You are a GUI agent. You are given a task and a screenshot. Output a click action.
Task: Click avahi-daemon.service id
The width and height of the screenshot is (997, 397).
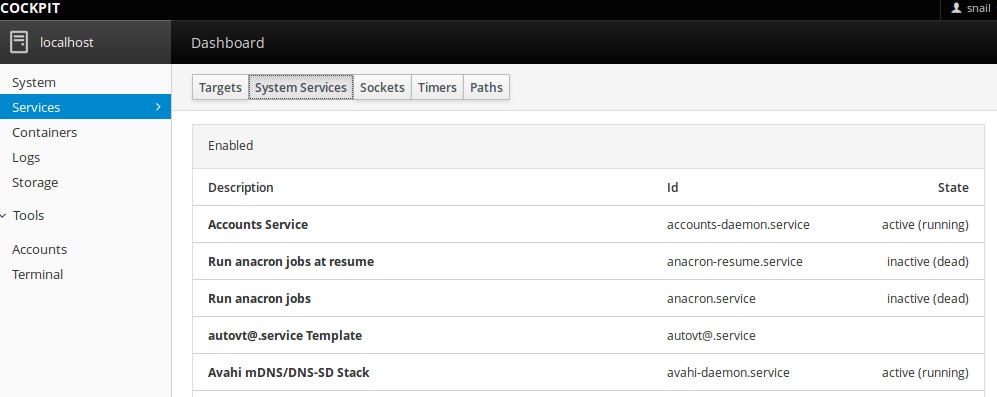point(728,372)
